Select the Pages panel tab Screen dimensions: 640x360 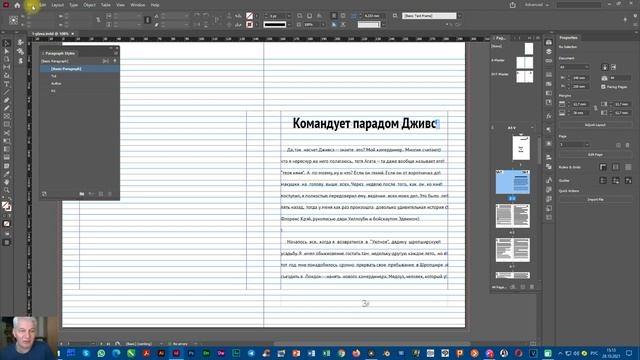[x=500, y=38]
